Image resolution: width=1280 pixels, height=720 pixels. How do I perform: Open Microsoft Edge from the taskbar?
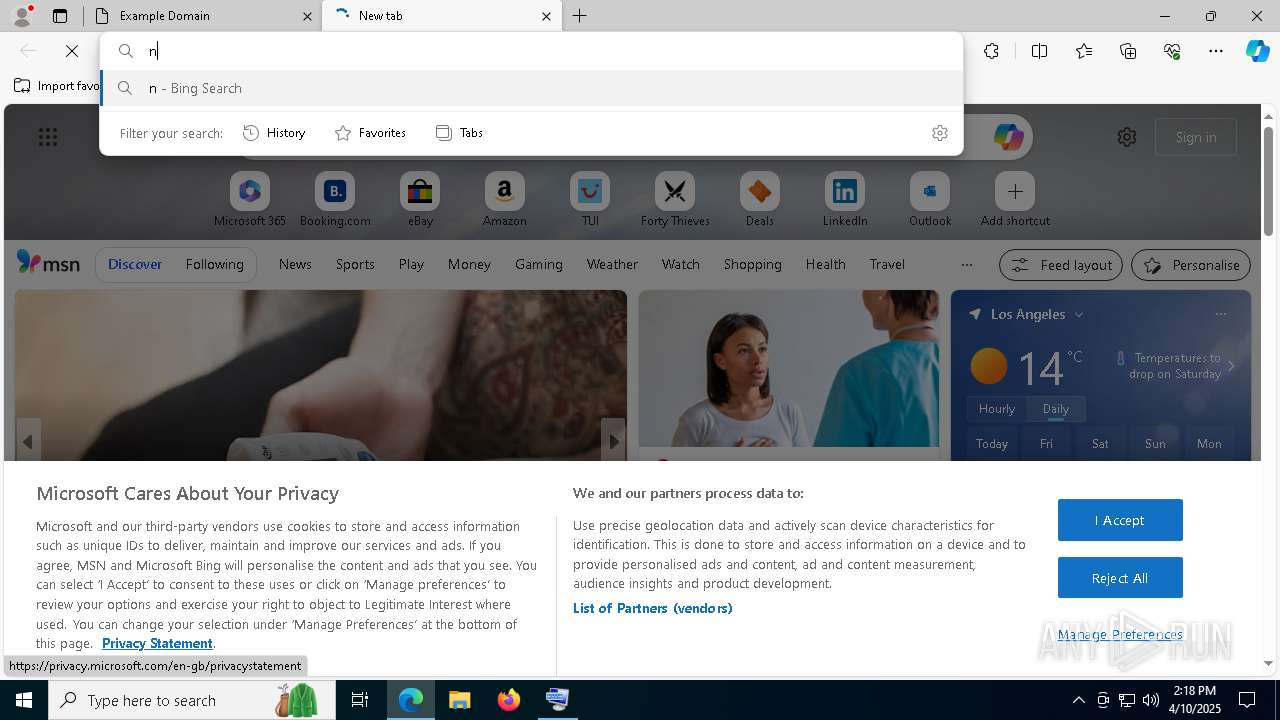411,700
